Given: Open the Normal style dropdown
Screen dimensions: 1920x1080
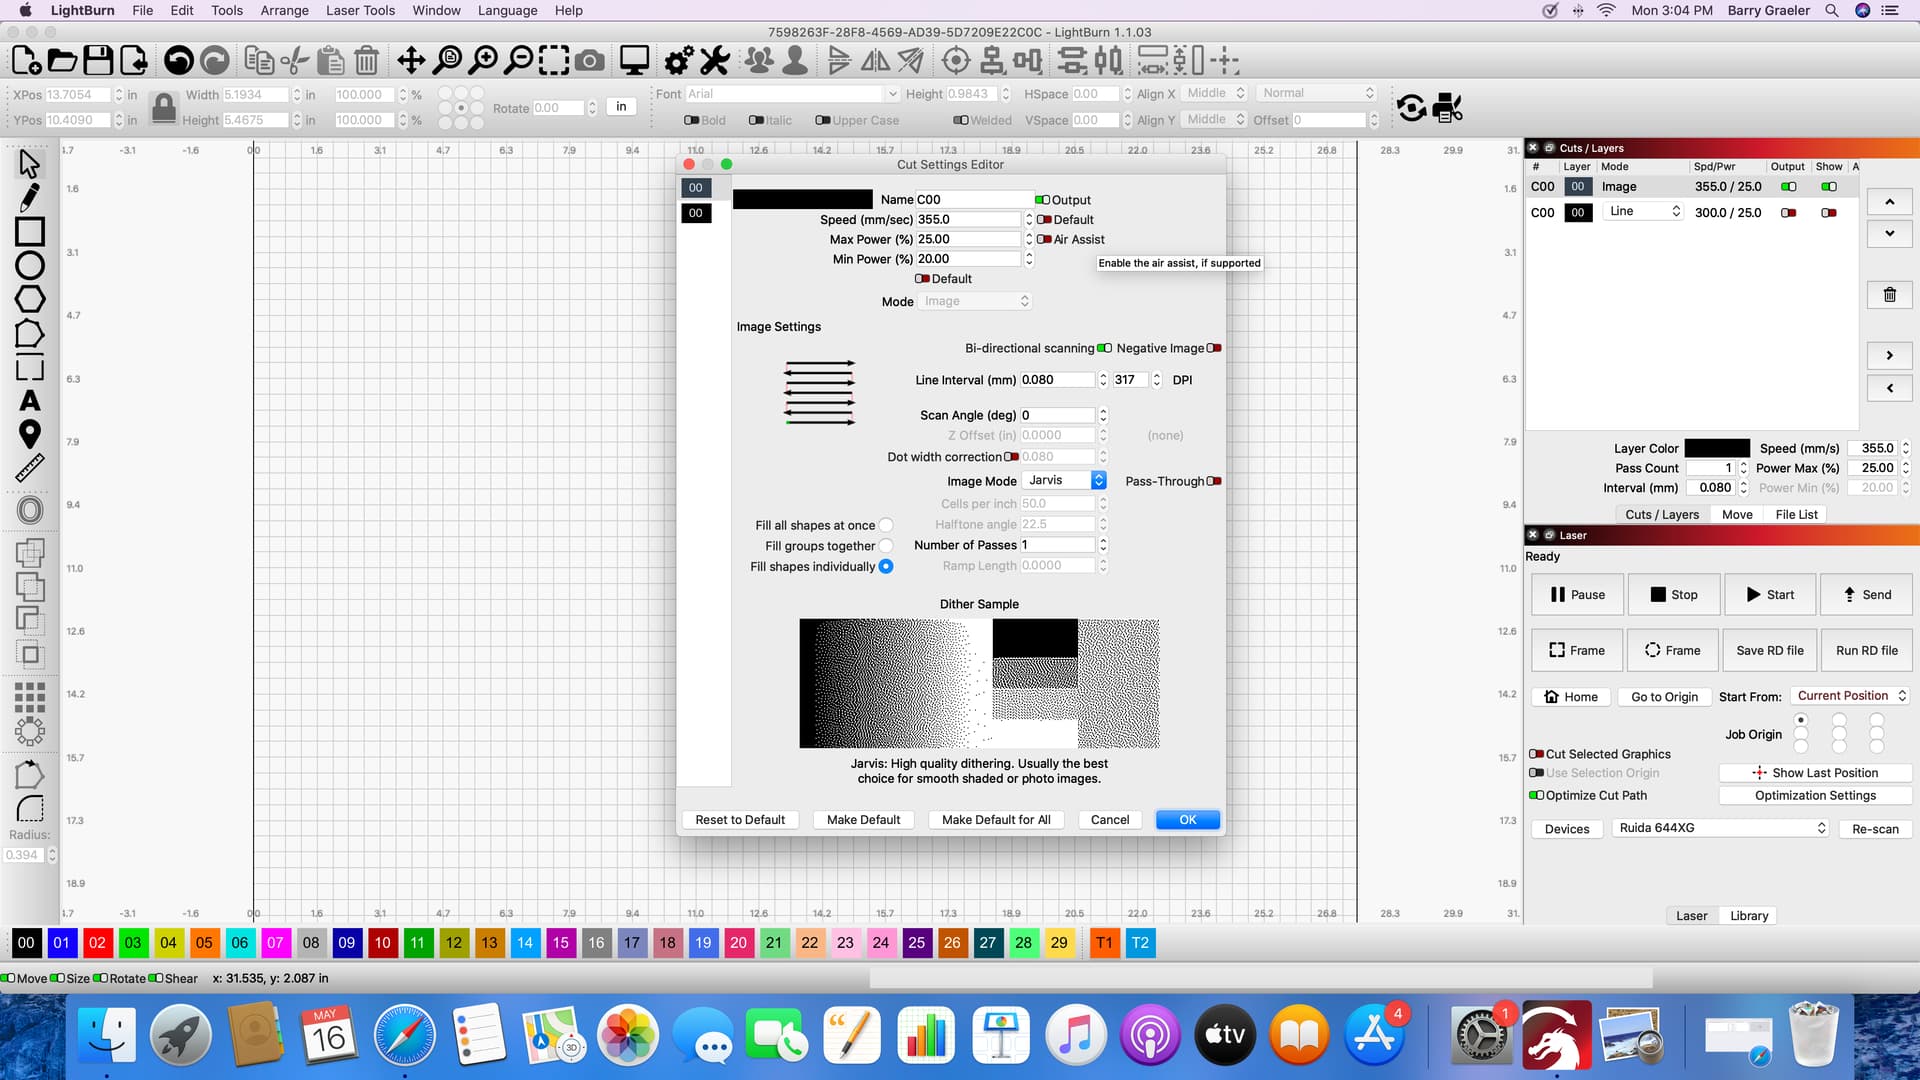Looking at the screenshot, I should coord(1317,93).
